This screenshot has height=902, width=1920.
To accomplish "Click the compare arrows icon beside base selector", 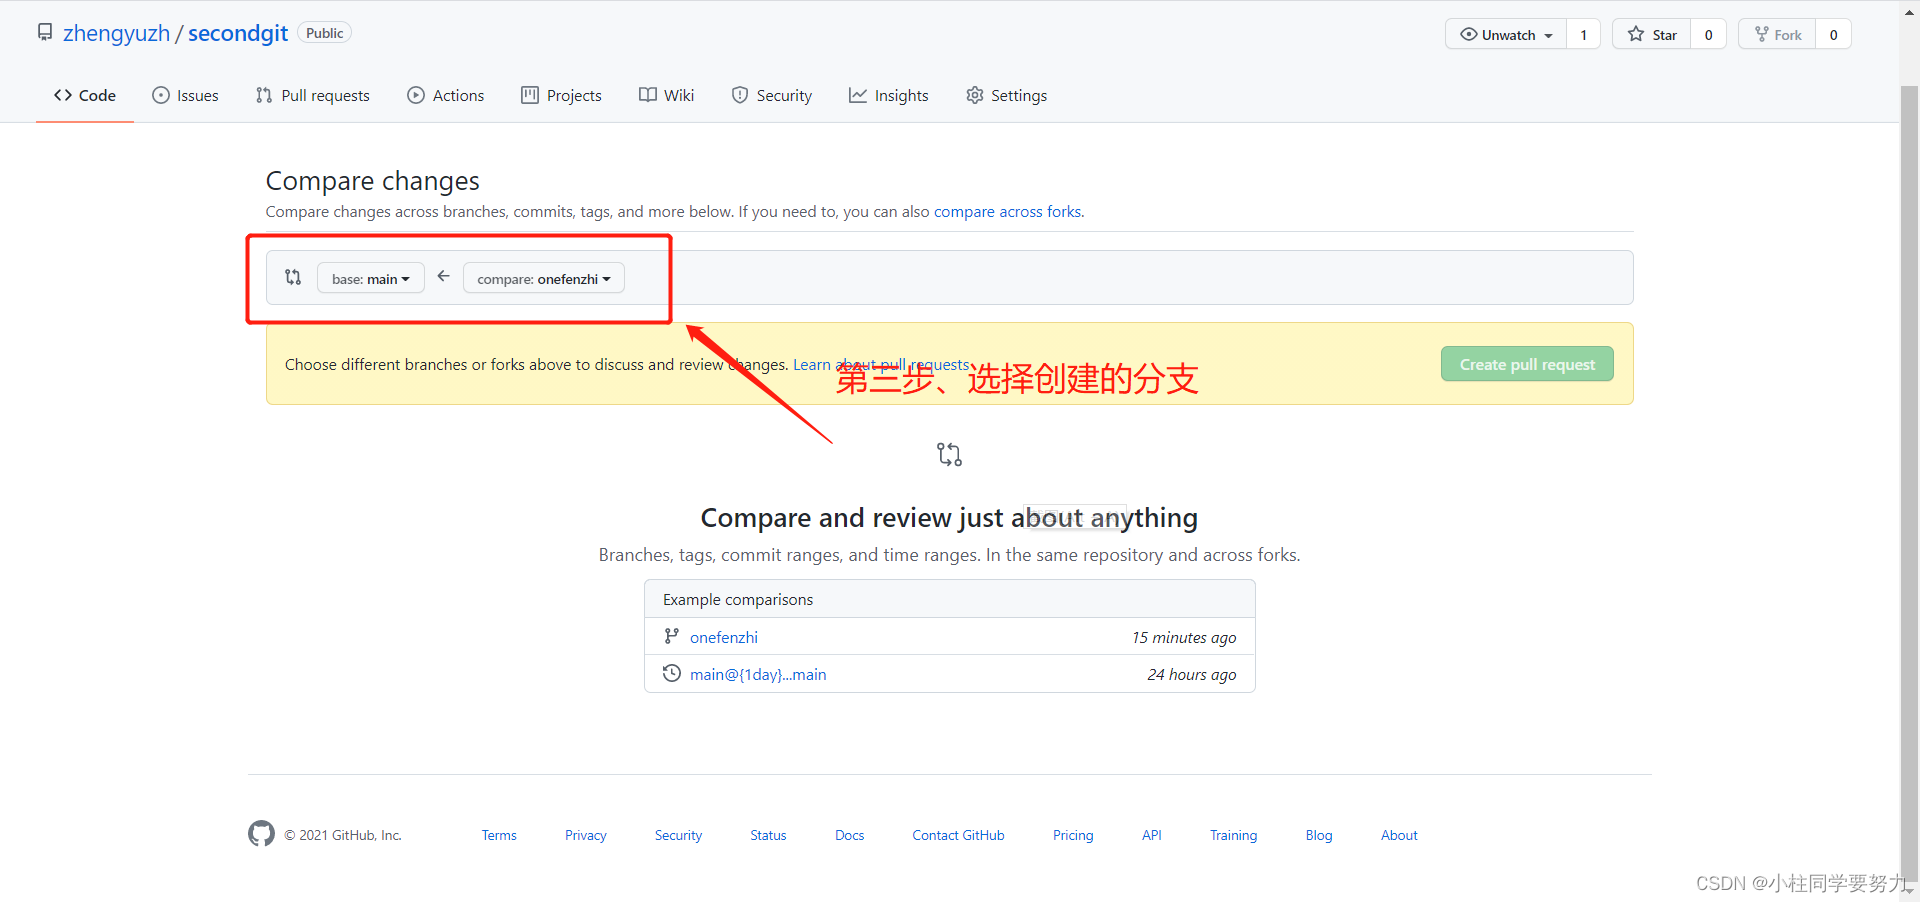I will [x=293, y=277].
